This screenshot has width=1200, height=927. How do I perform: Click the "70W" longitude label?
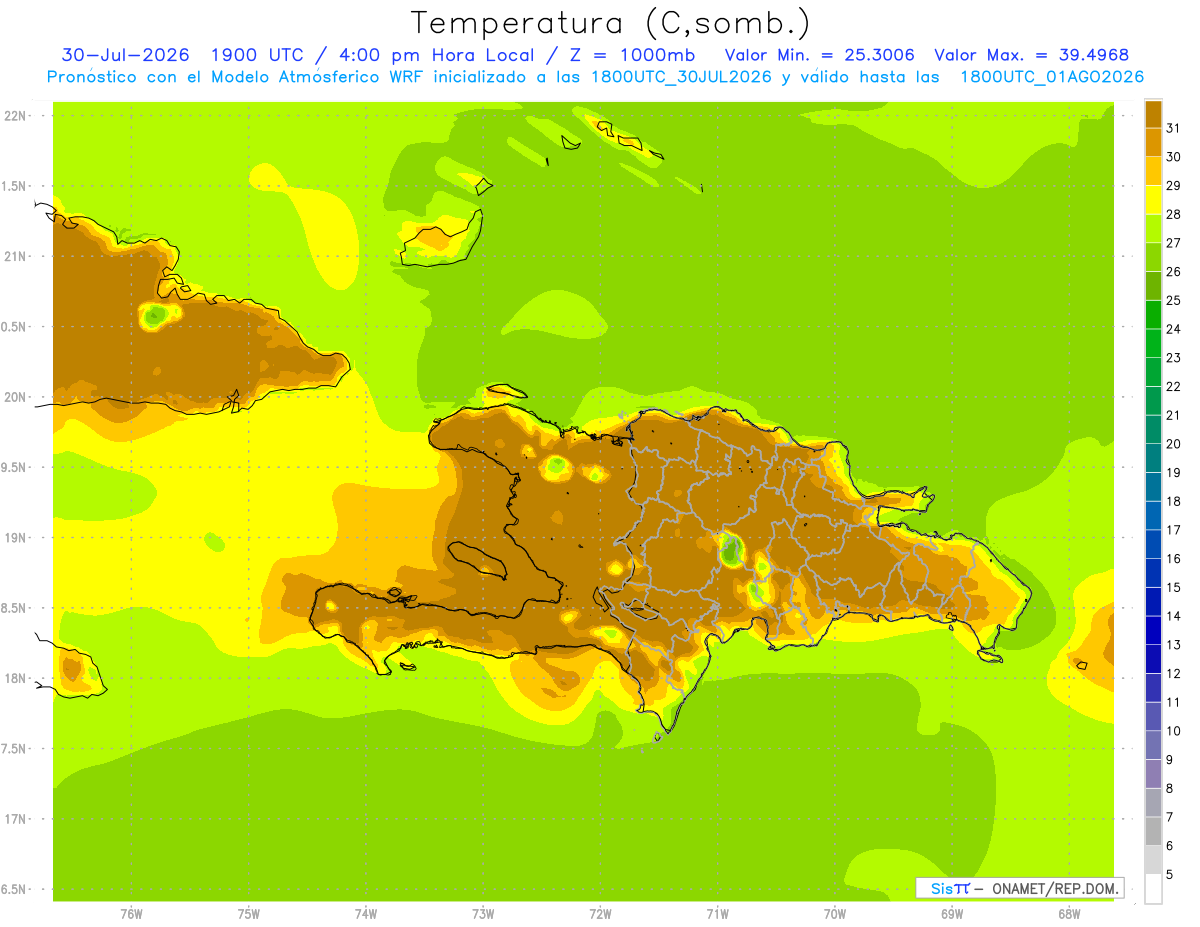tap(835, 913)
